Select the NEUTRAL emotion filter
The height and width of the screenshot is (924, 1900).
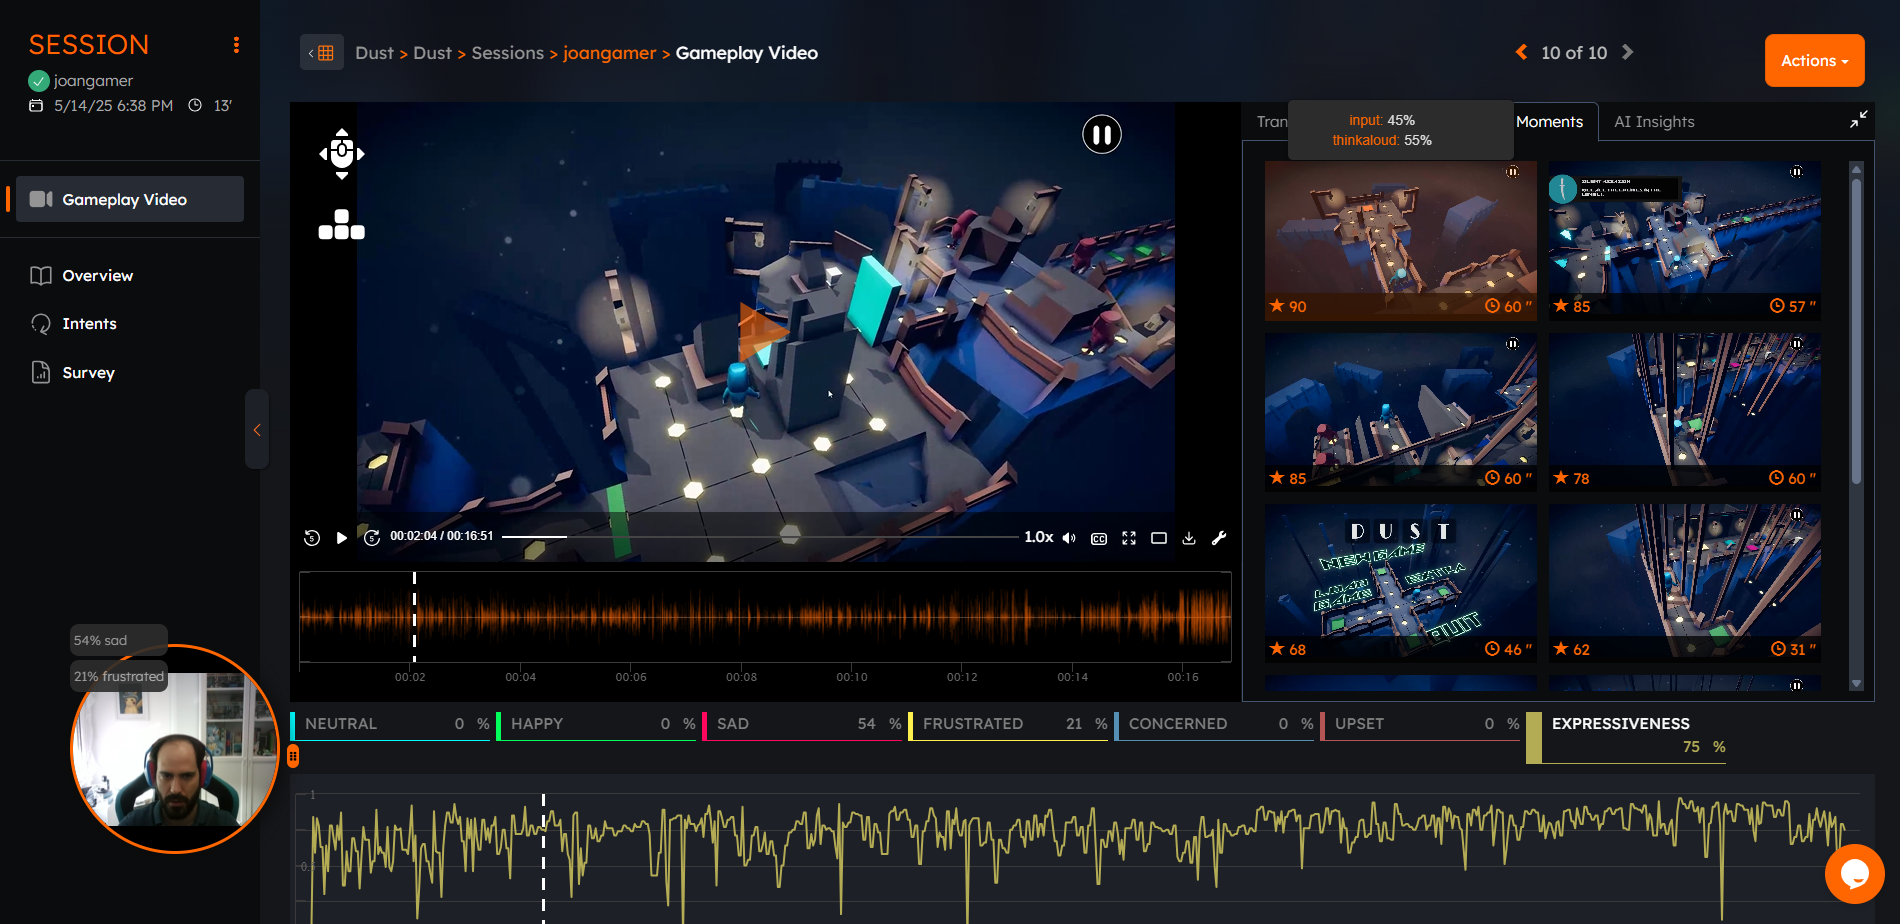click(x=392, y=725)
